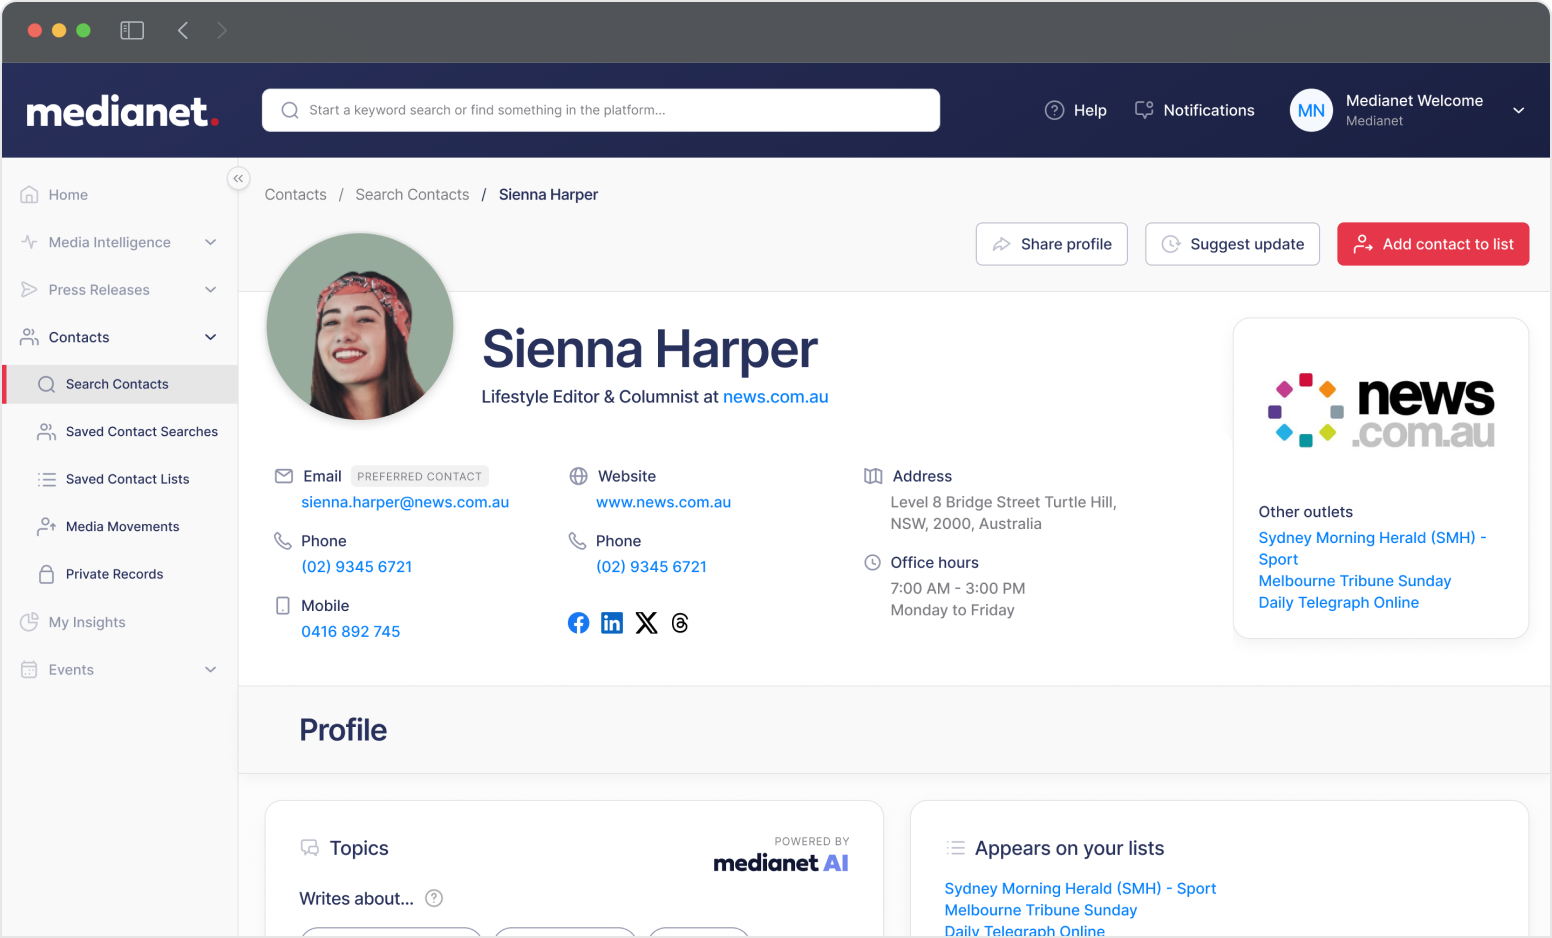Screen dimensions: 1552x938
Task: Click Sienna Harper's profile photo
Action: click(359, 326)
